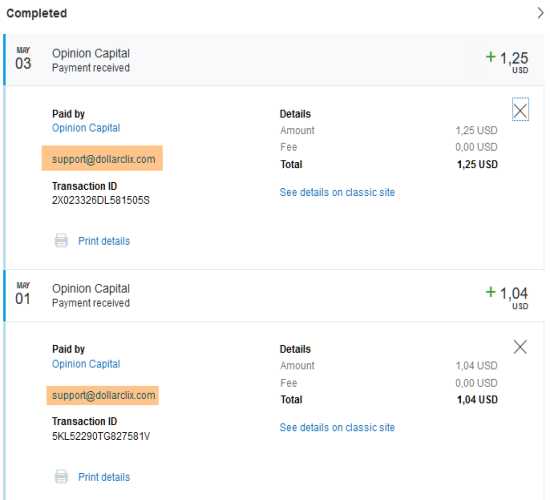Open Opinion Capital payer link, May 01

pyautogui.click(x=86, y=364)
